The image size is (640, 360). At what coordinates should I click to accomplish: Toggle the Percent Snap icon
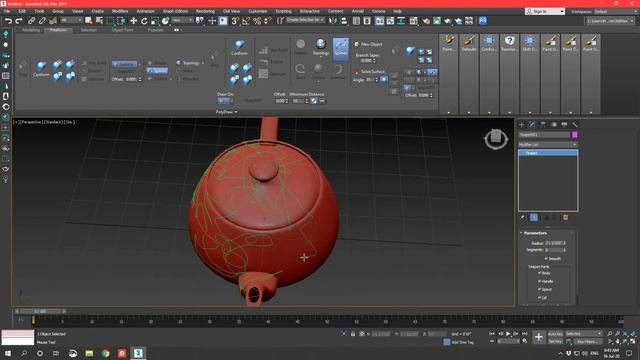click(x=257, y=21)
